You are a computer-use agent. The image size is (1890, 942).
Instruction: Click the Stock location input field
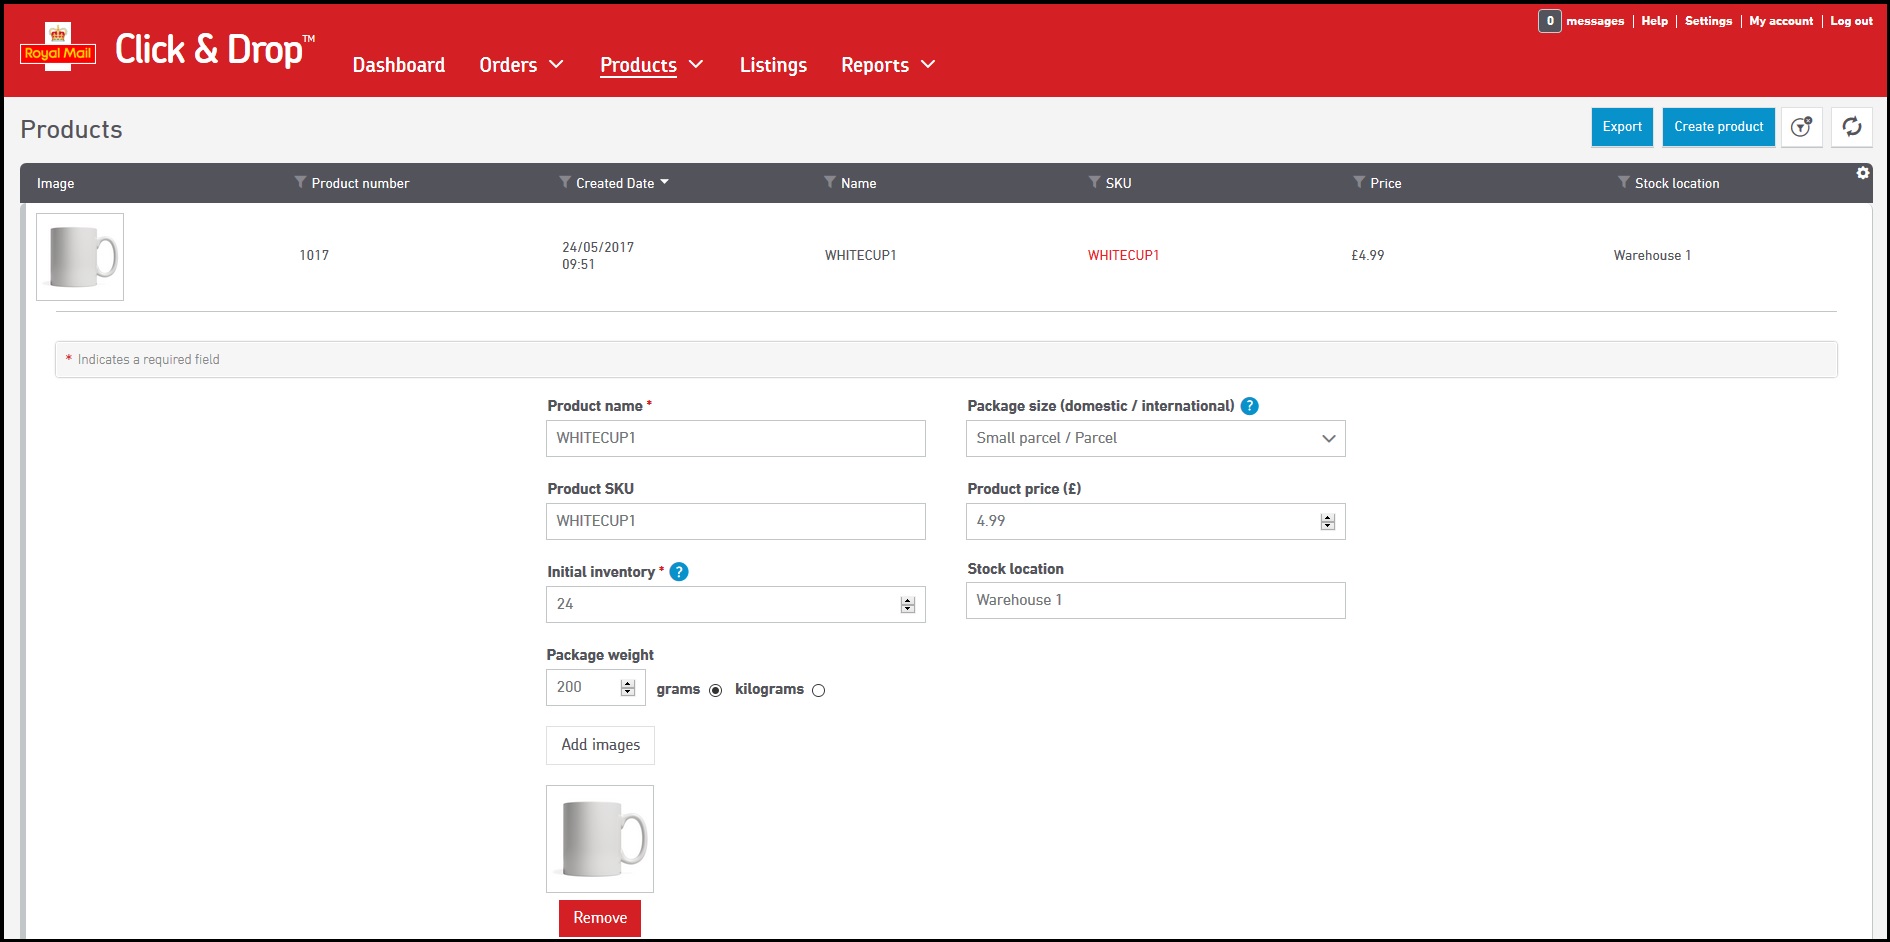[1155, 600]
